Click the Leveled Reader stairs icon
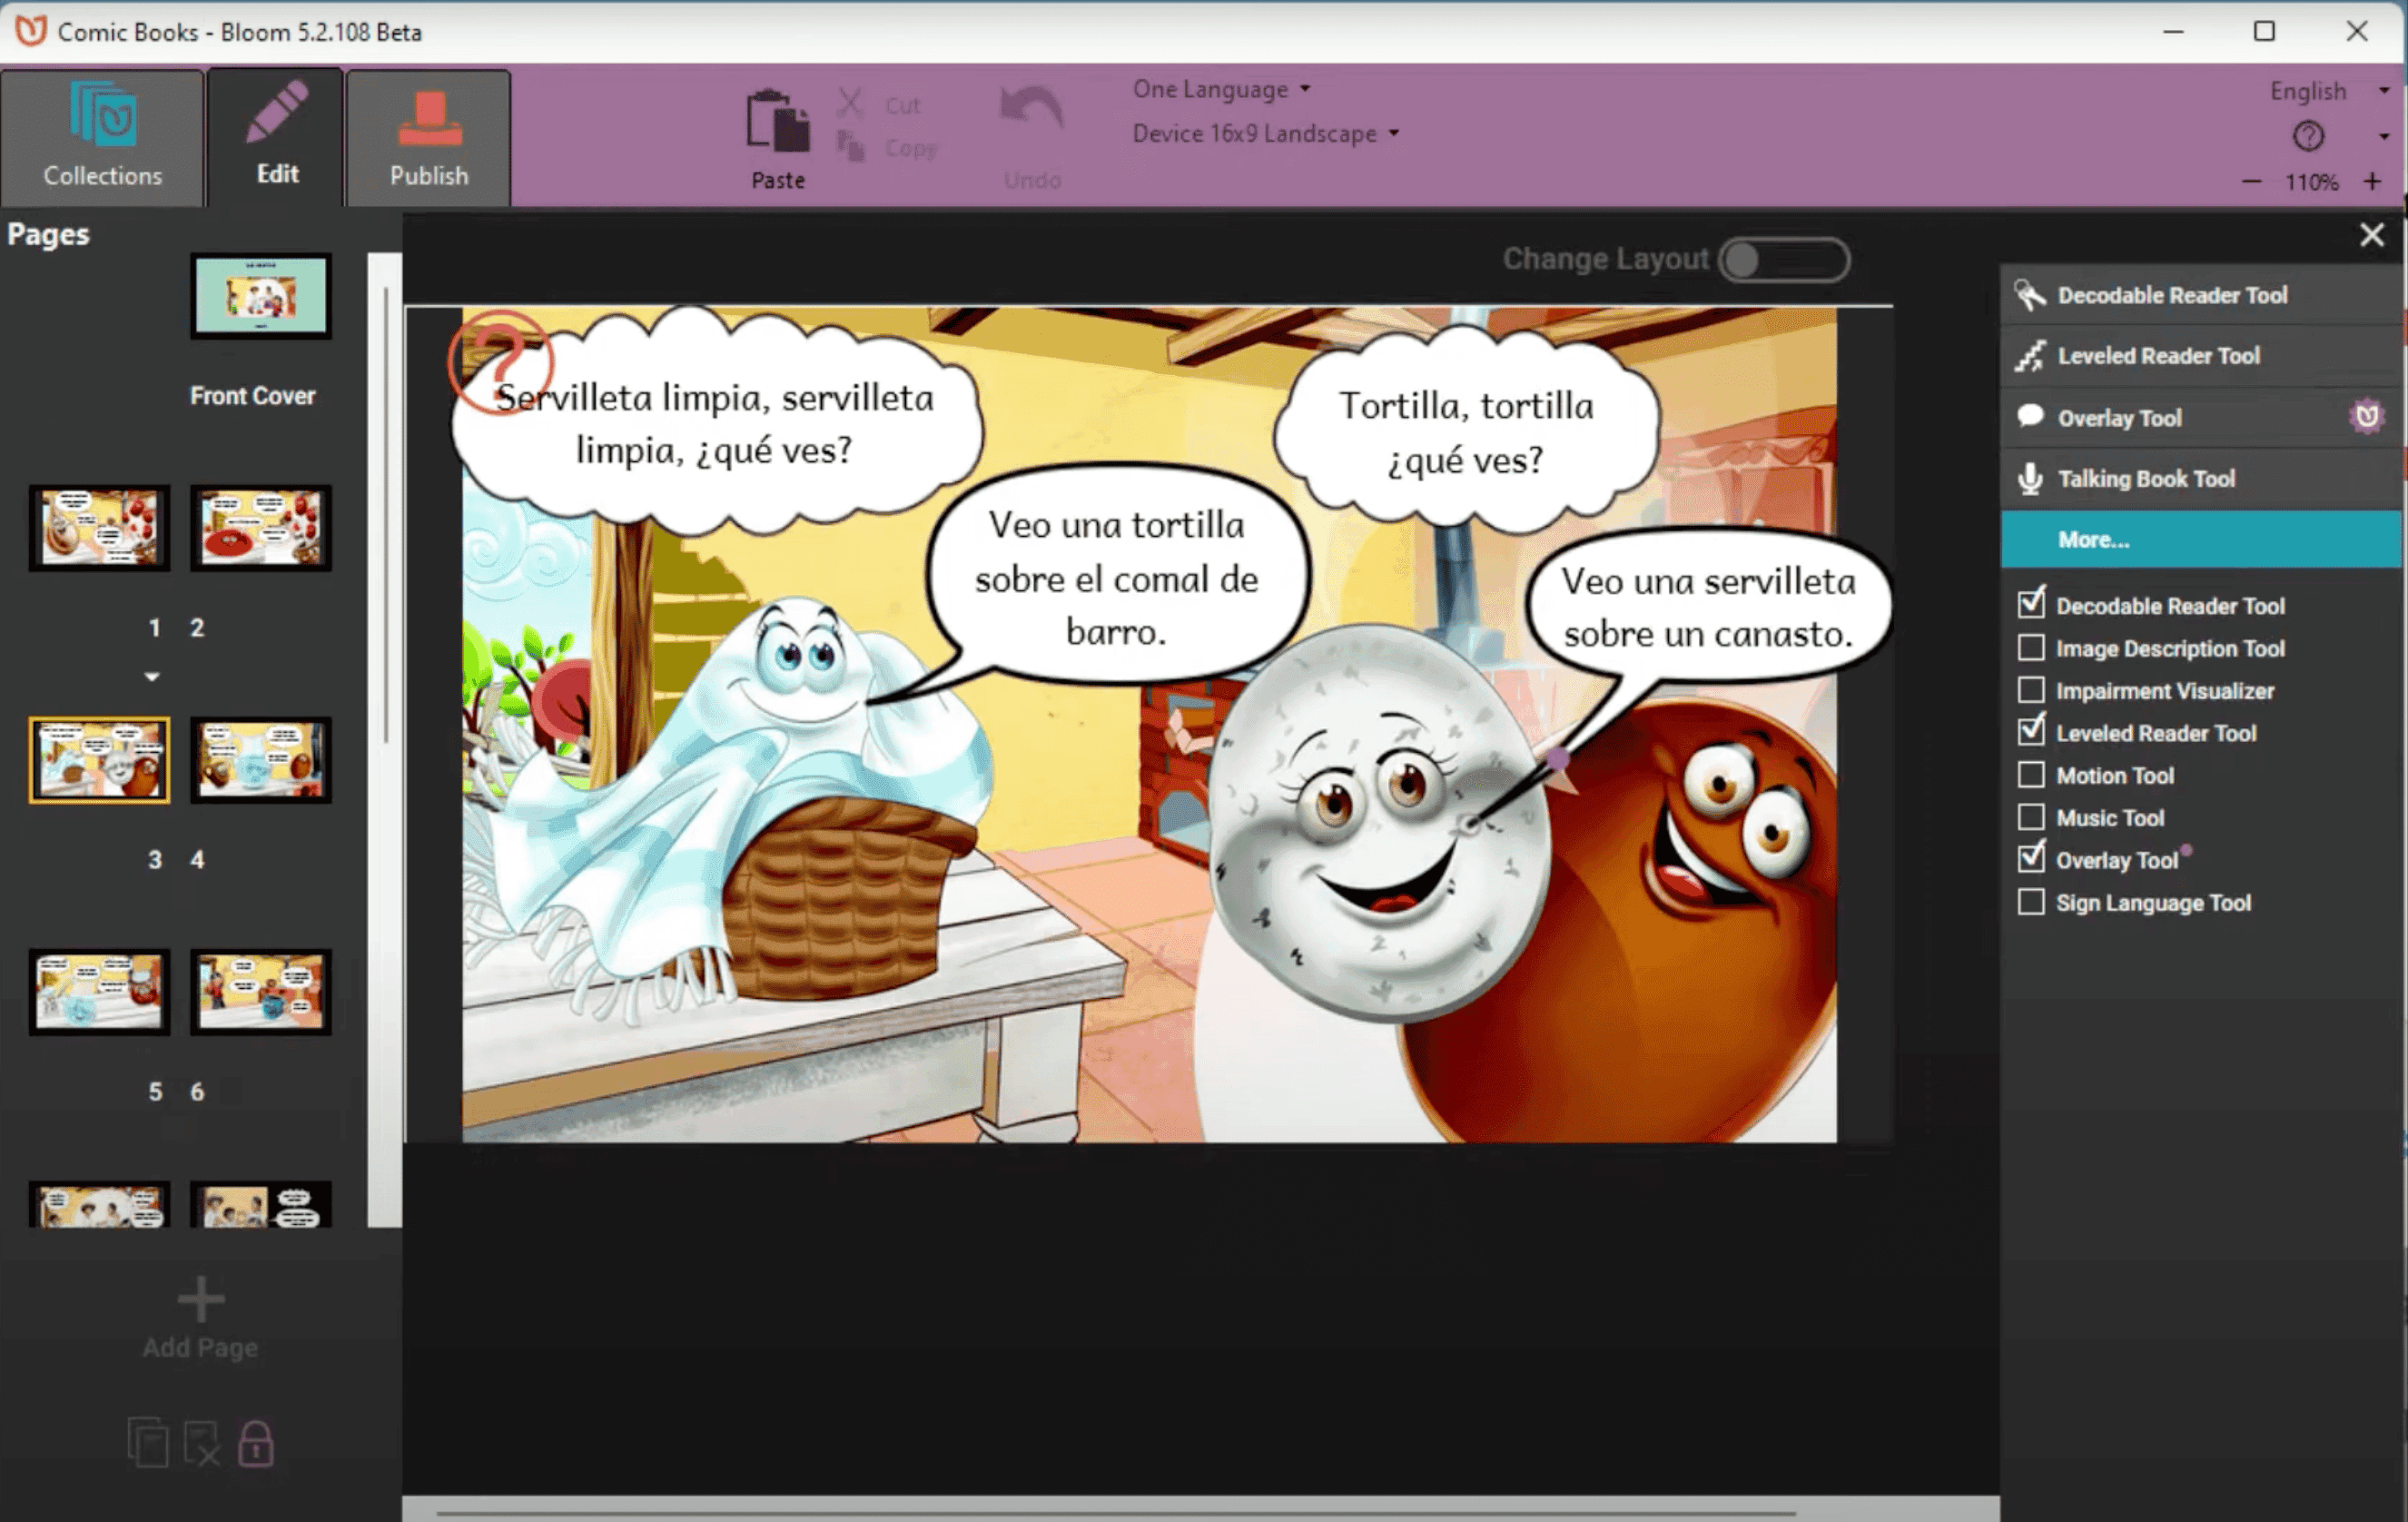The height and width of the screenshot is (1522, 2408). [x=2029, y=356]
